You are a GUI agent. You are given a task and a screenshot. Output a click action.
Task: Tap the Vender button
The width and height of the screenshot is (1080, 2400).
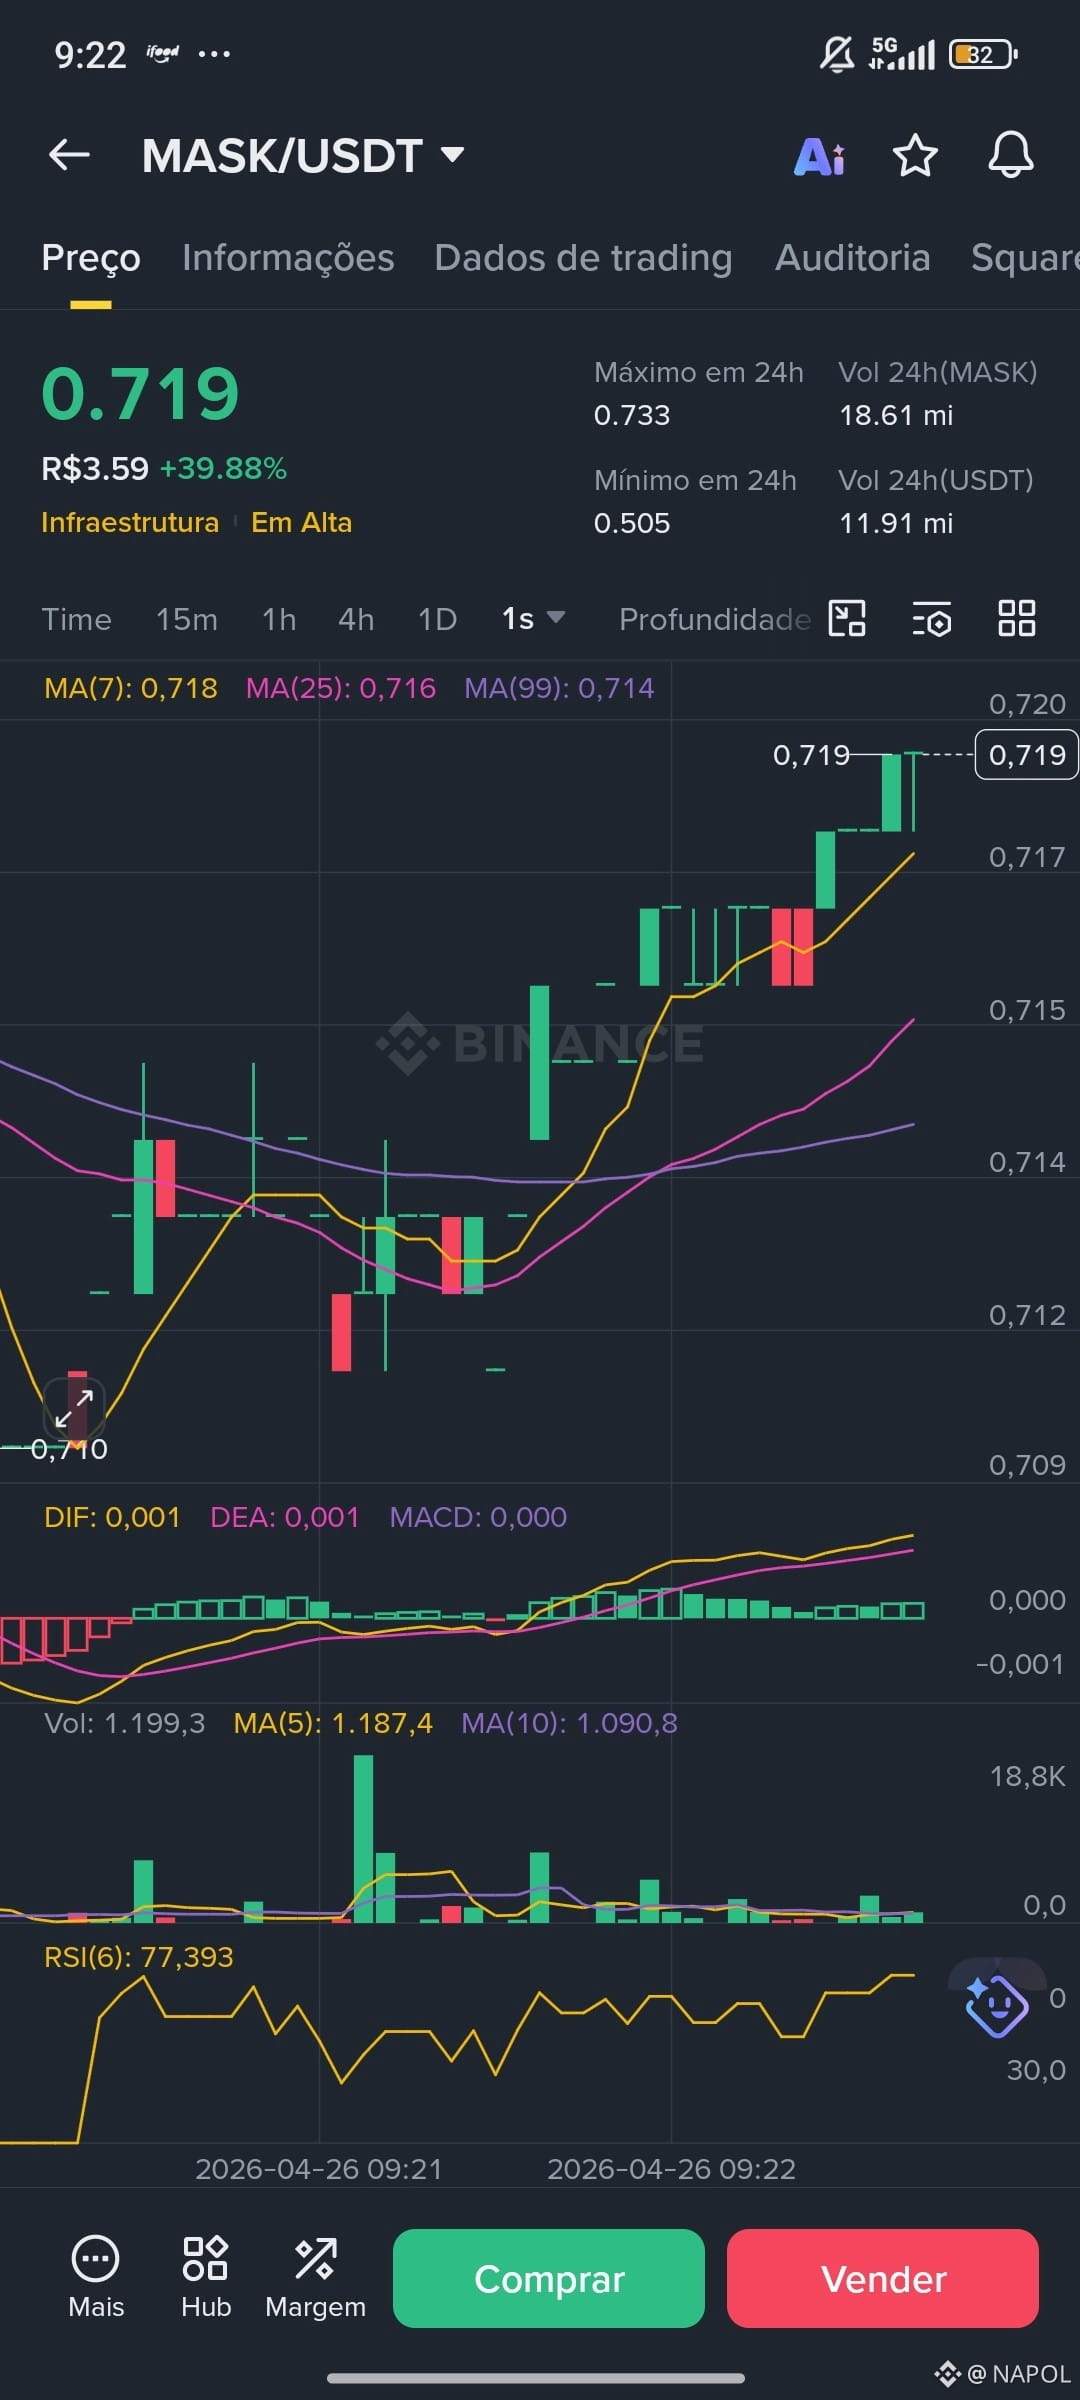[883, 2278]
